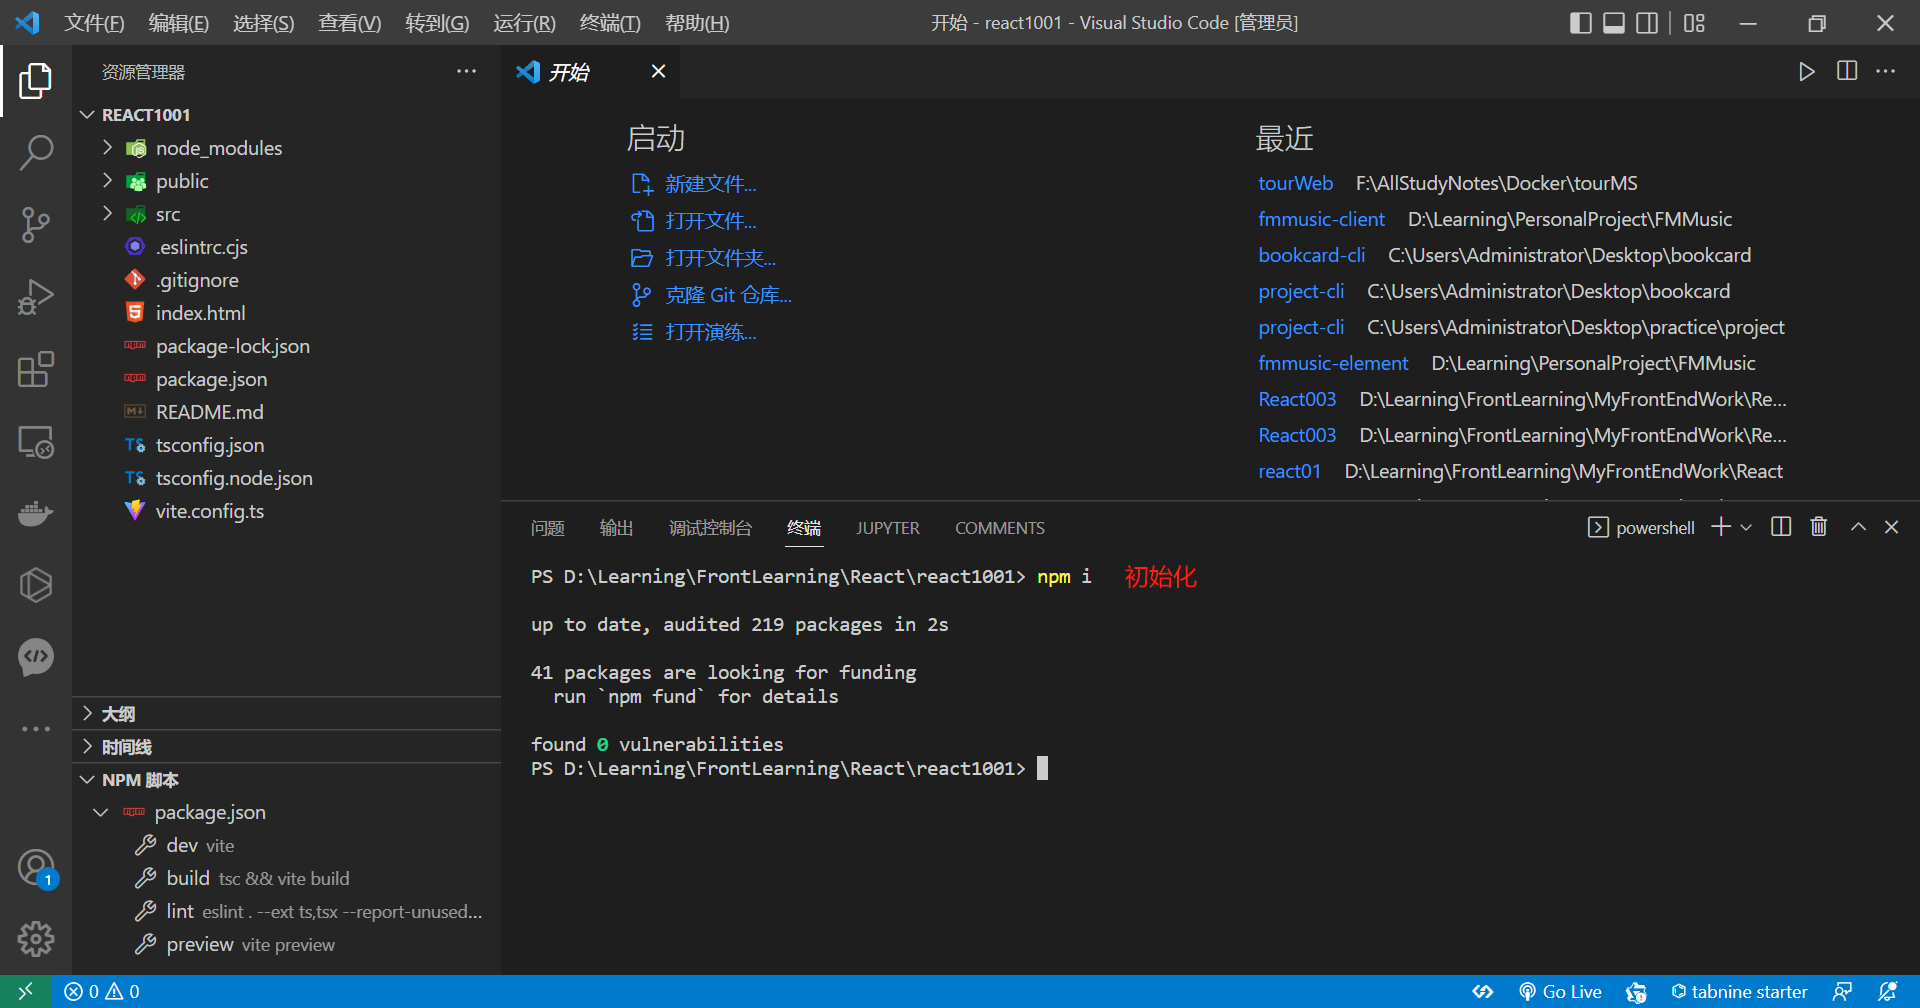Open the 编辑(E) menu
This screenshot has height=1008, width=1920.
[x=178, y=23]
